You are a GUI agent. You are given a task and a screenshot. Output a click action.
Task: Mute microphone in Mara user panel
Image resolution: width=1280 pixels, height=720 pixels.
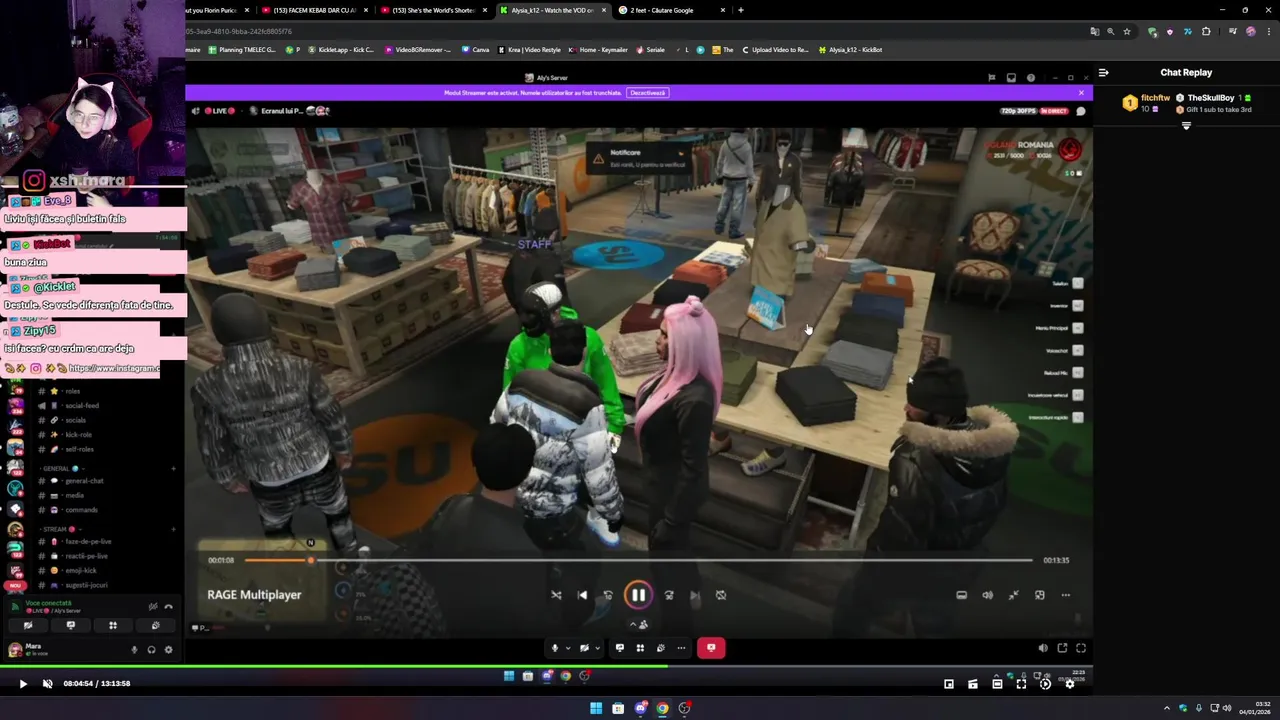(x=134, y=650)
